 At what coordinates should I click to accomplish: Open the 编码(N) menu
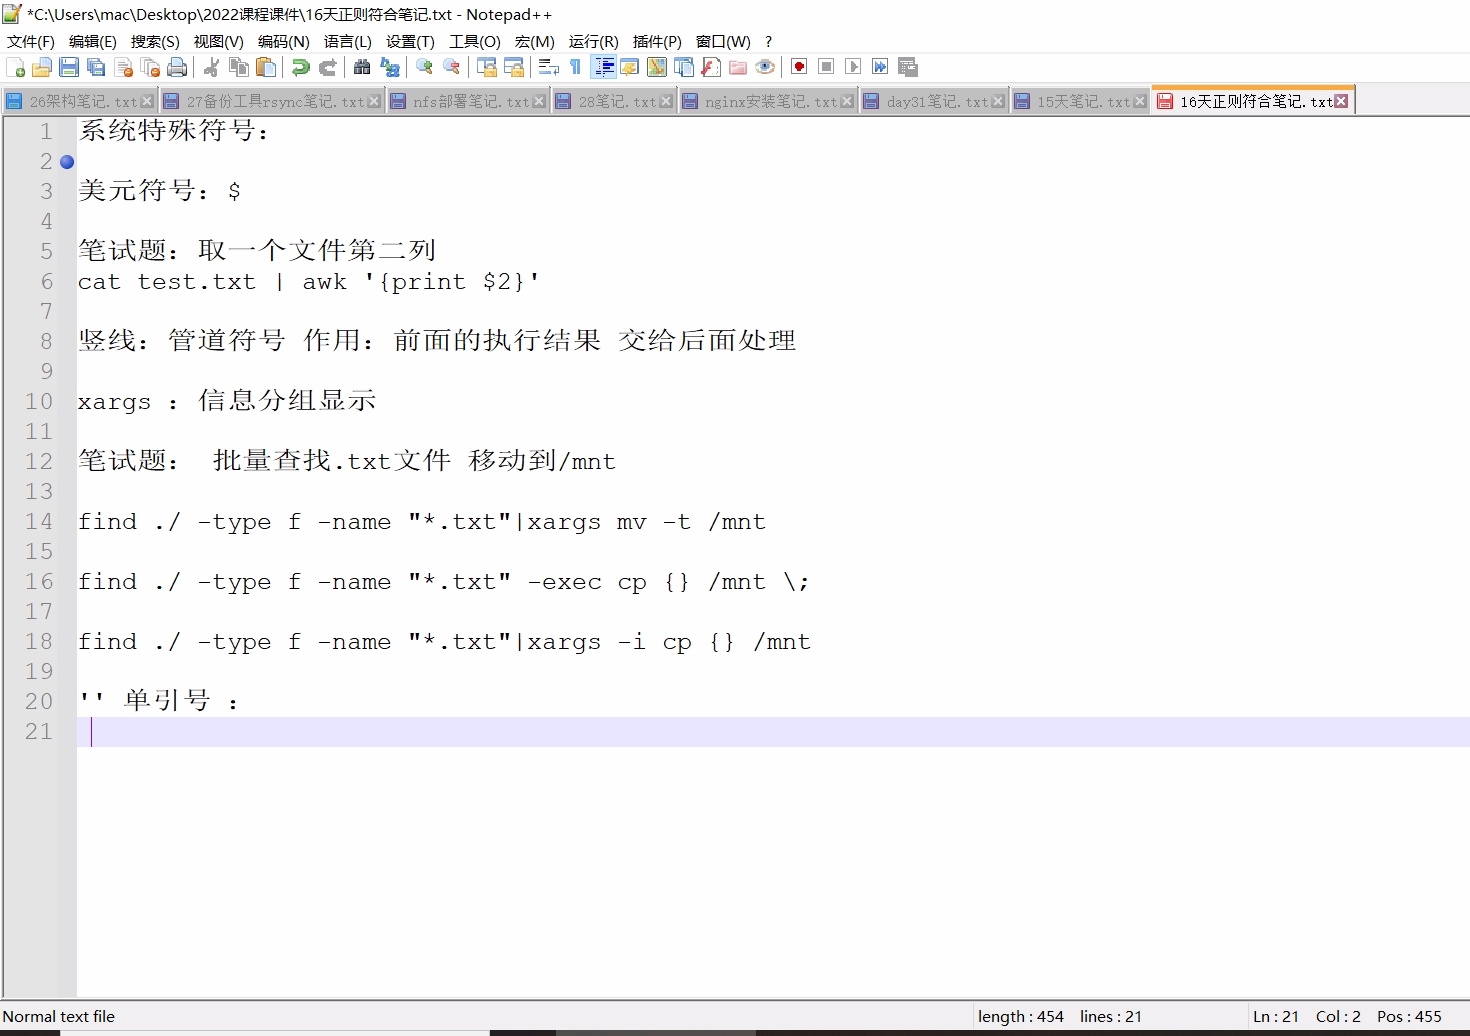pyautogui.click(x=283, y=42)
